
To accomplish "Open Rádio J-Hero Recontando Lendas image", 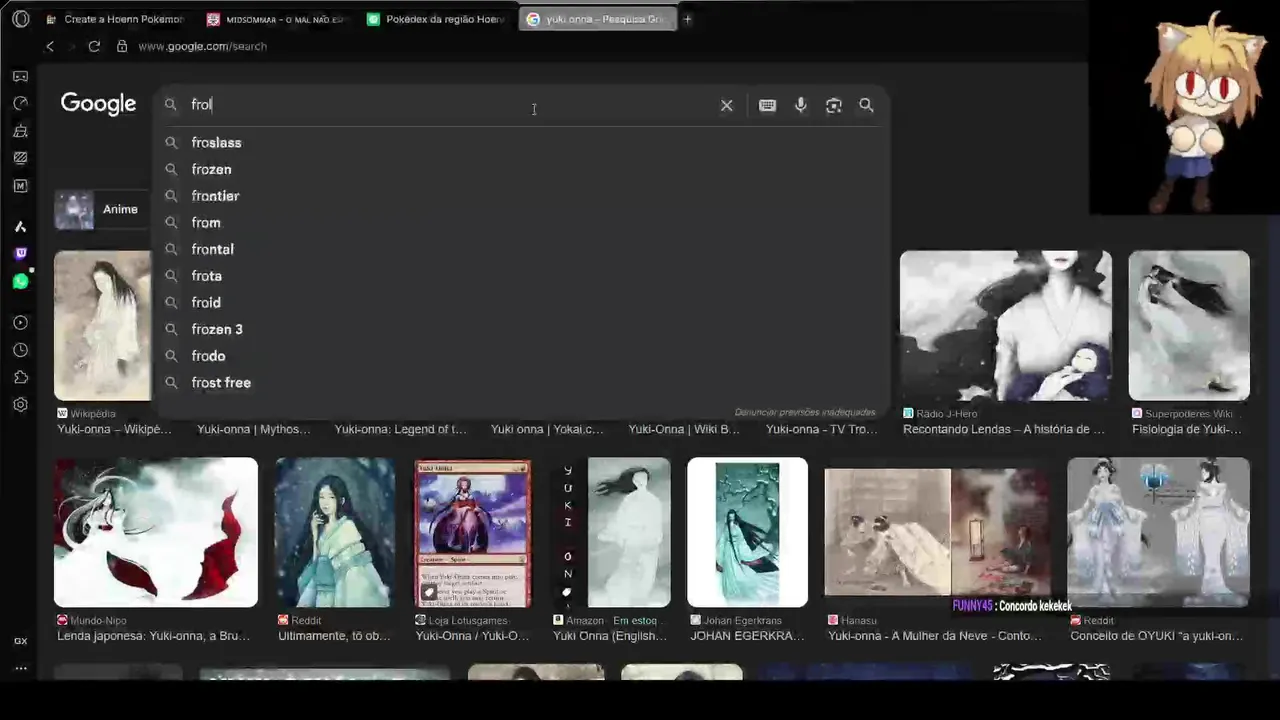I will point(1005,326).
